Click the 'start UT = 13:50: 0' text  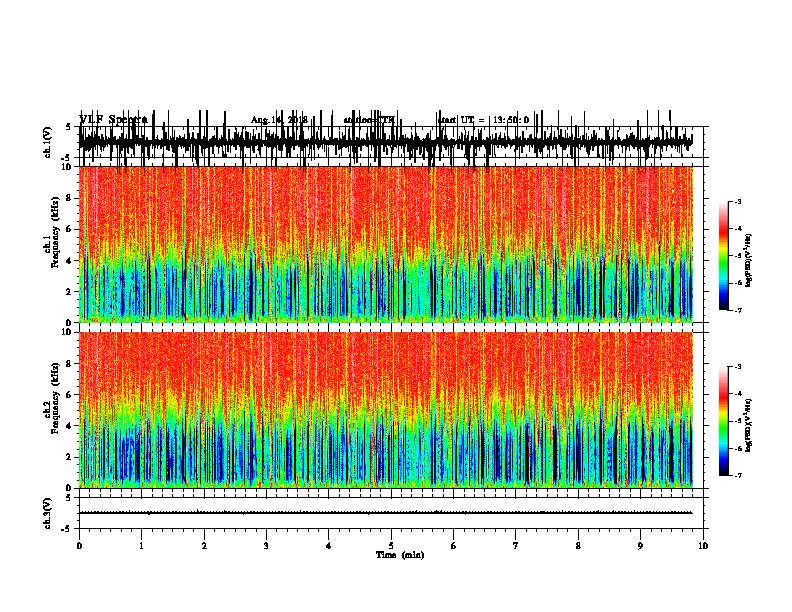coord(483,120)
